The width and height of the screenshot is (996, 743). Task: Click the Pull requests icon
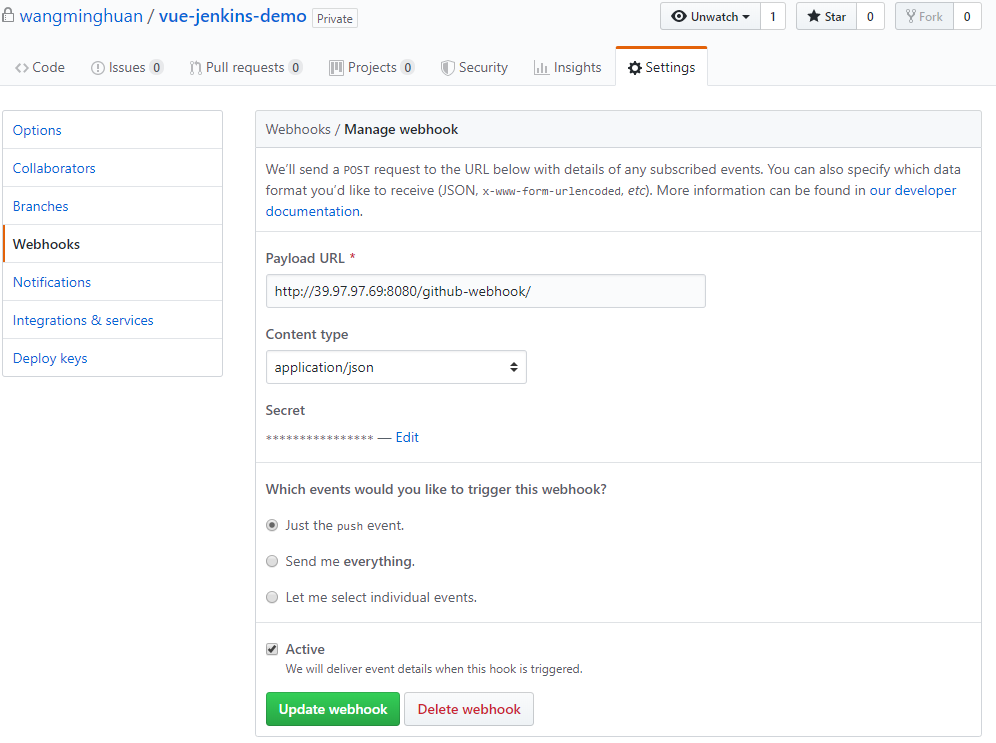(x=196, y=68)
